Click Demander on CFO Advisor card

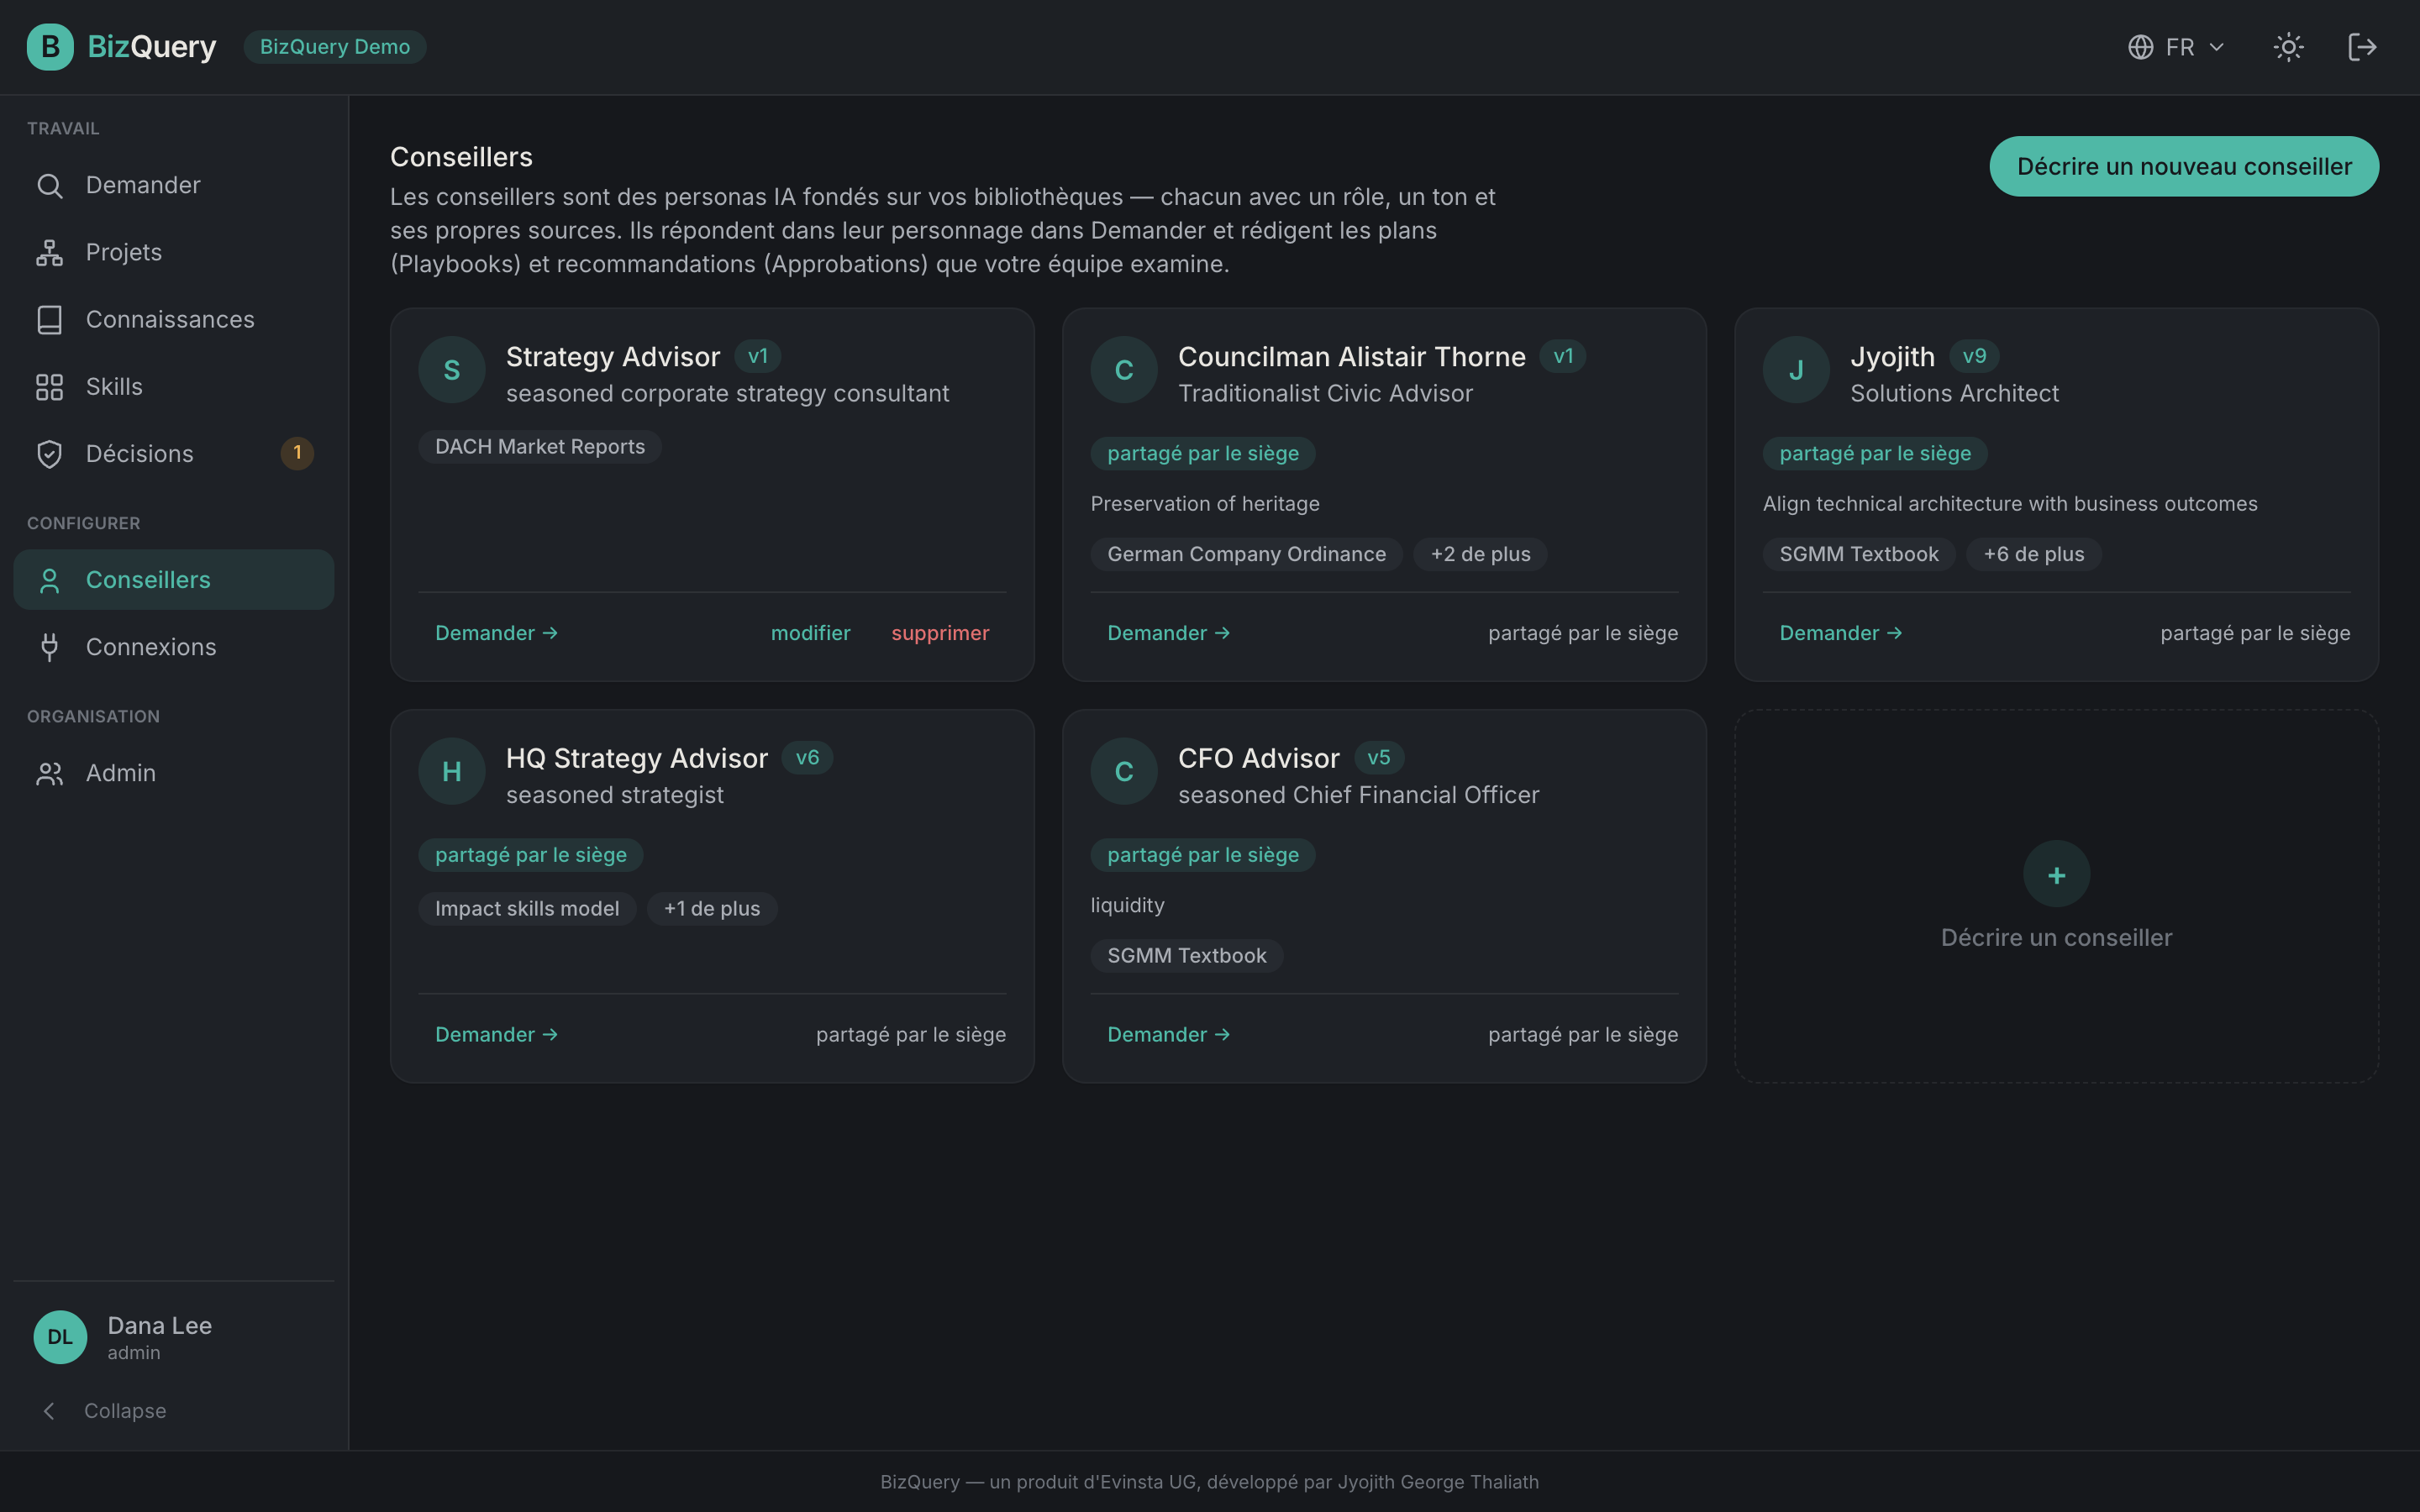tap(1168, 1035)
